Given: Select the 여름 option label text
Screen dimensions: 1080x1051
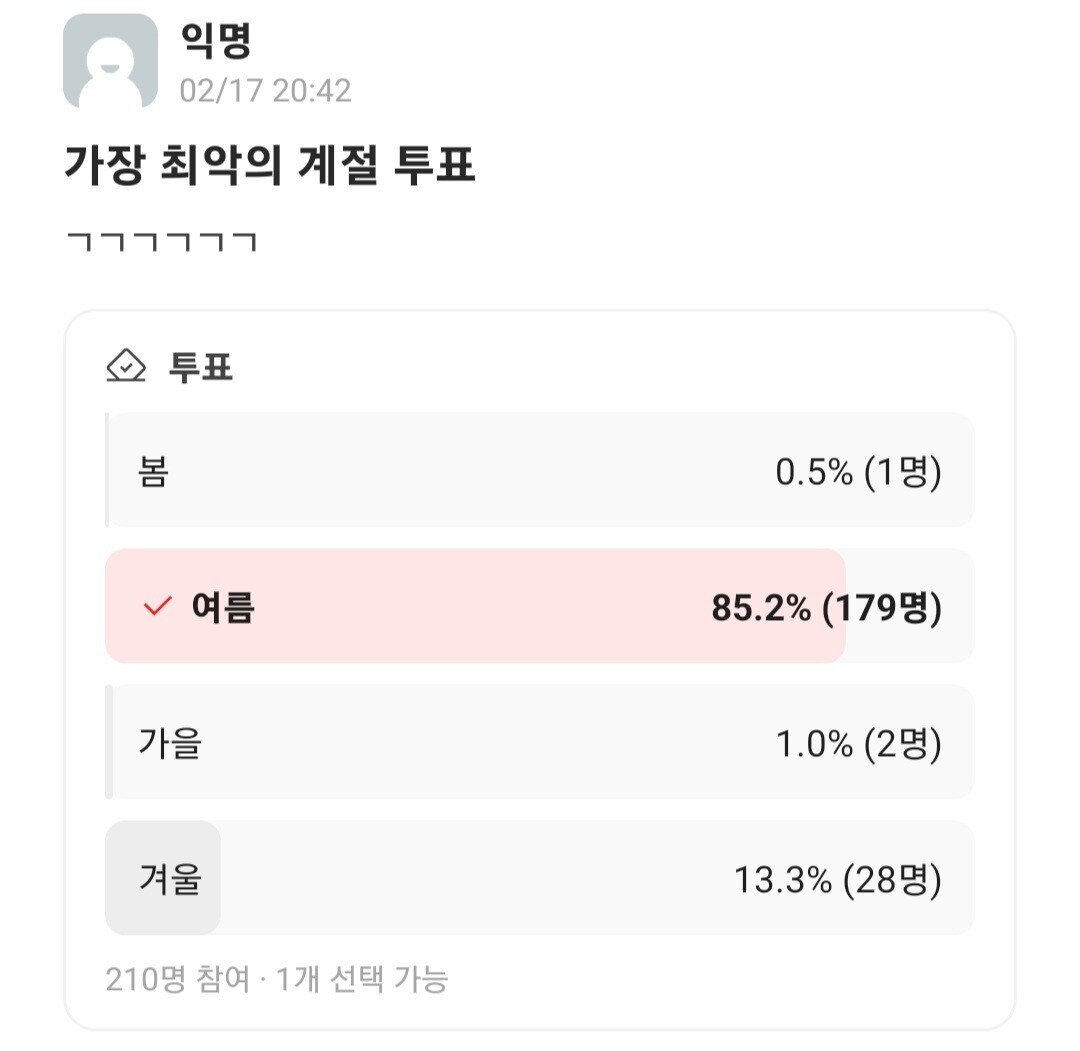Looking at the screenshot, I should [223, 607].
